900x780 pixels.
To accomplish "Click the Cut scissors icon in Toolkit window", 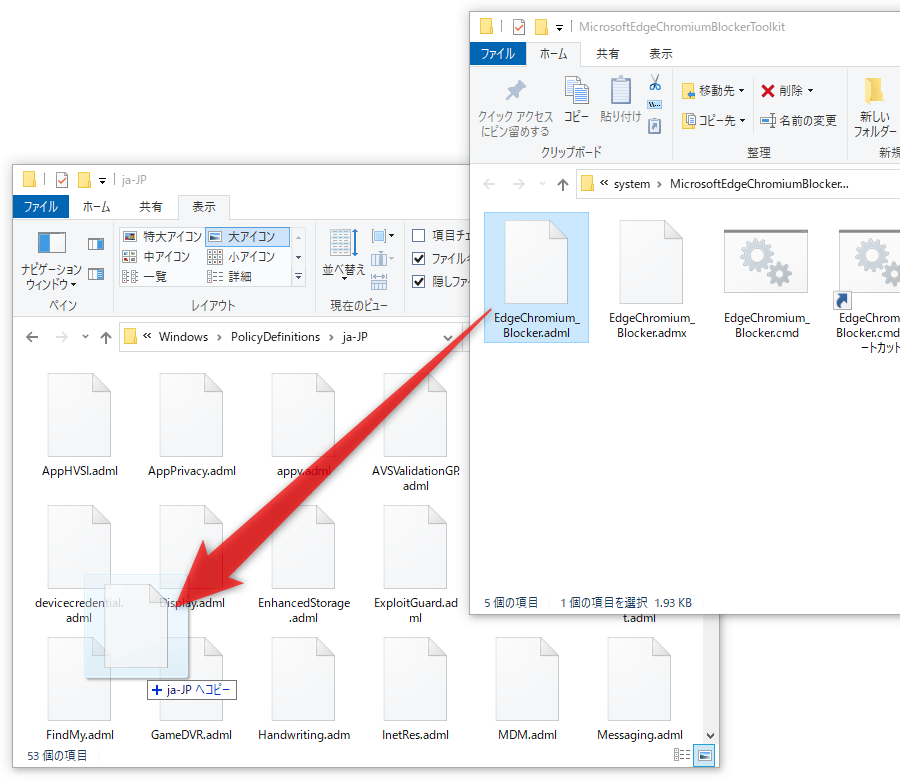I will coord(655,83).
